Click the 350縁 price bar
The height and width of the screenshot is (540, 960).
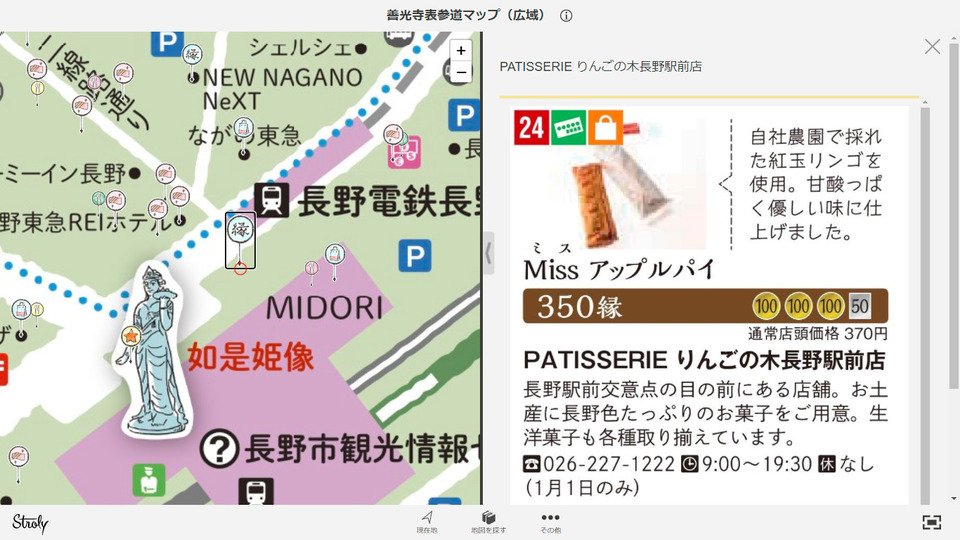tap(705, 306)
